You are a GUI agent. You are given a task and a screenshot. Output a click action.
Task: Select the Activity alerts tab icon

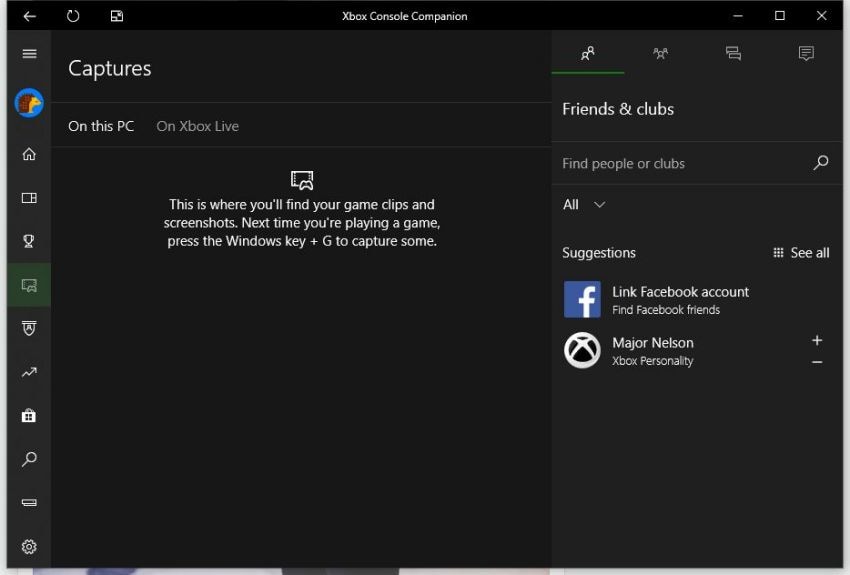[x=806, y=53]
